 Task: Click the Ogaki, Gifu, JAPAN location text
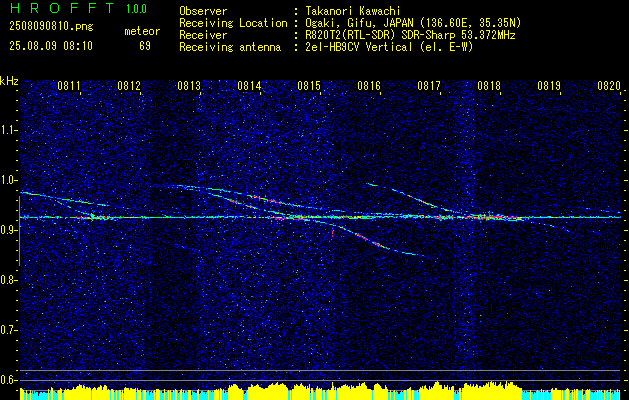point(413,23)
